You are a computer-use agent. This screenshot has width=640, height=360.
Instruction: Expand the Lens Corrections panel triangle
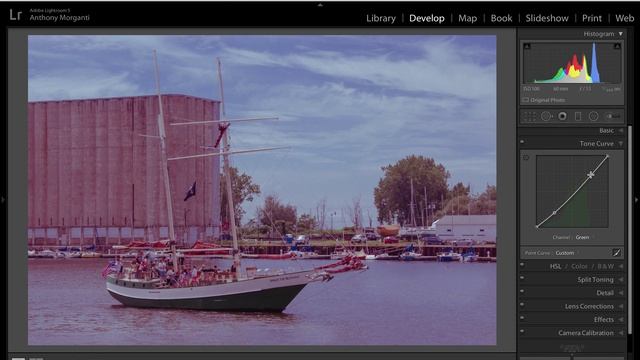[x=621, y=306]
